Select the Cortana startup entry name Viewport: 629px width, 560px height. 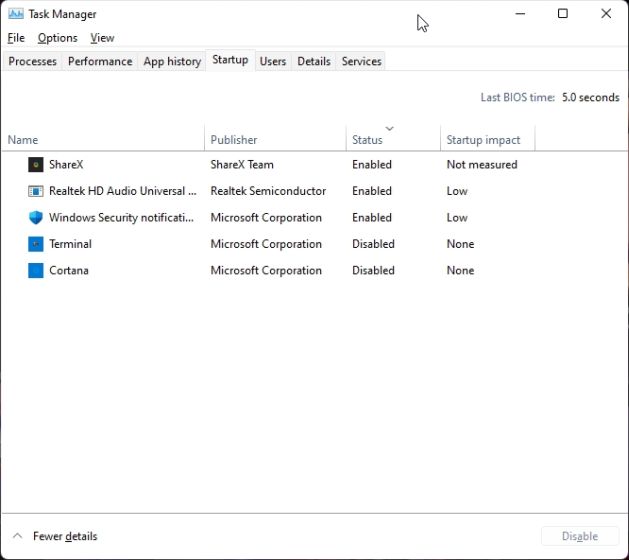click(x=69, y=270)
